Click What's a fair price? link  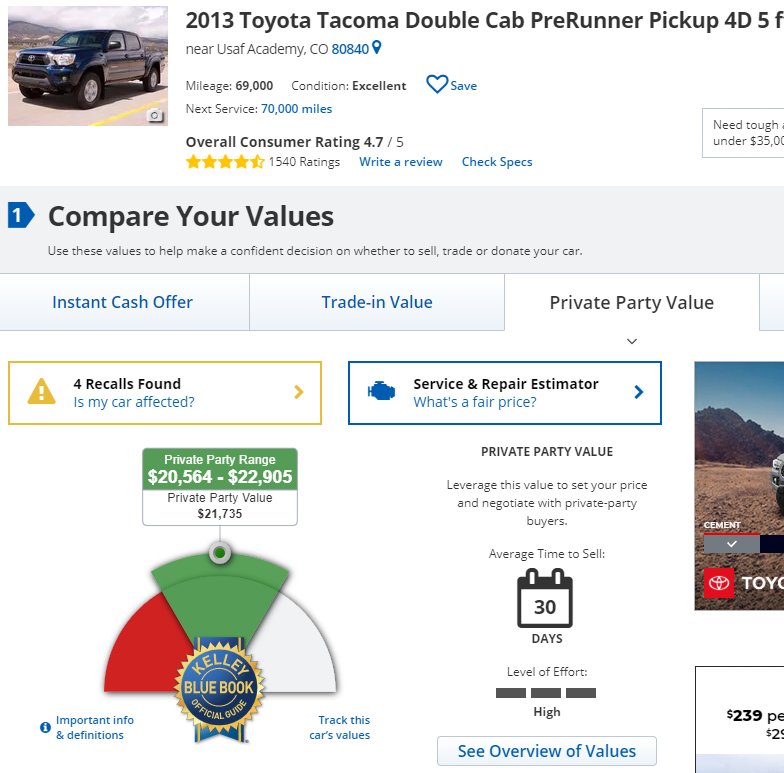(474, 402)
